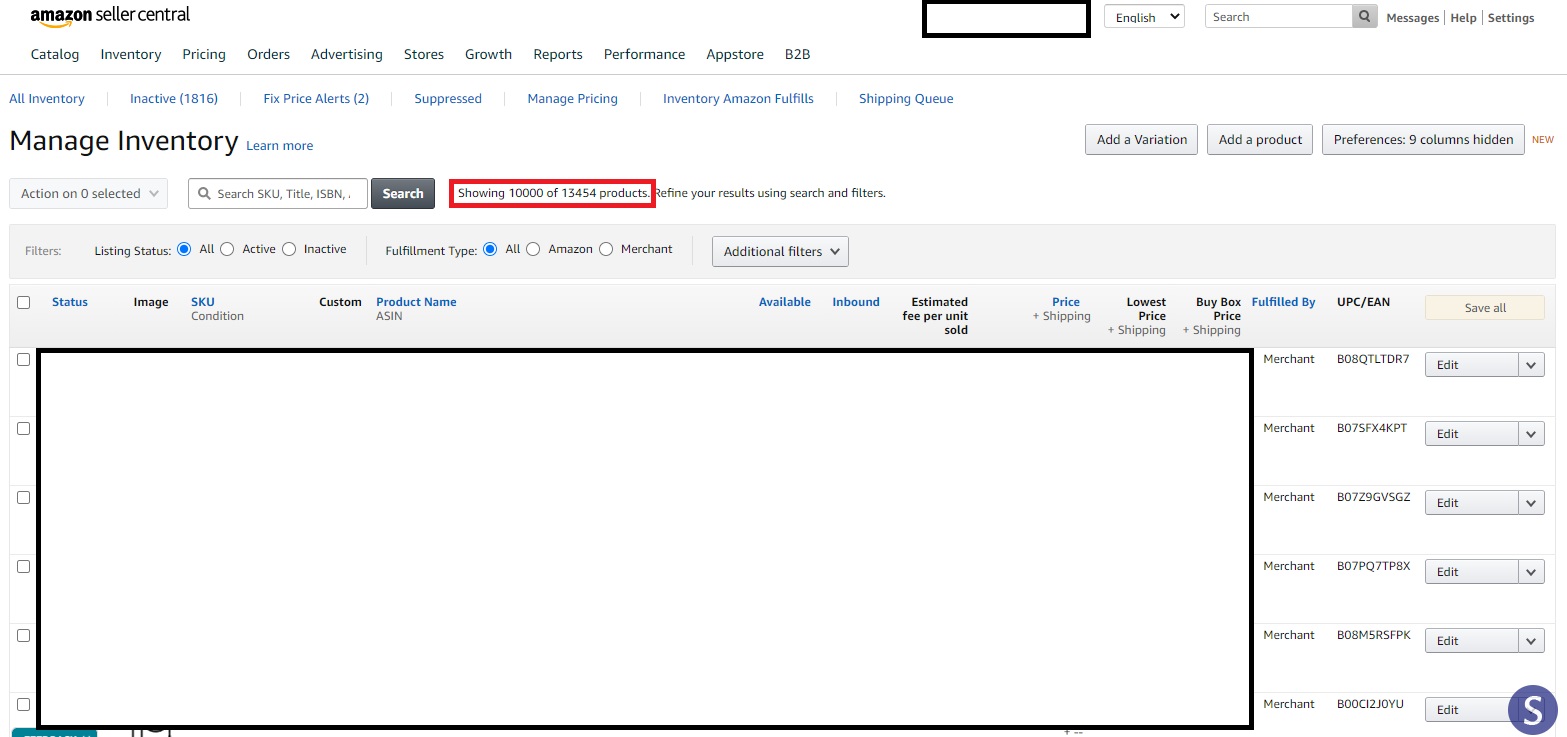Open the Manage Pricing tab
Screen dimensions: 1567x737
coord(573,99)
